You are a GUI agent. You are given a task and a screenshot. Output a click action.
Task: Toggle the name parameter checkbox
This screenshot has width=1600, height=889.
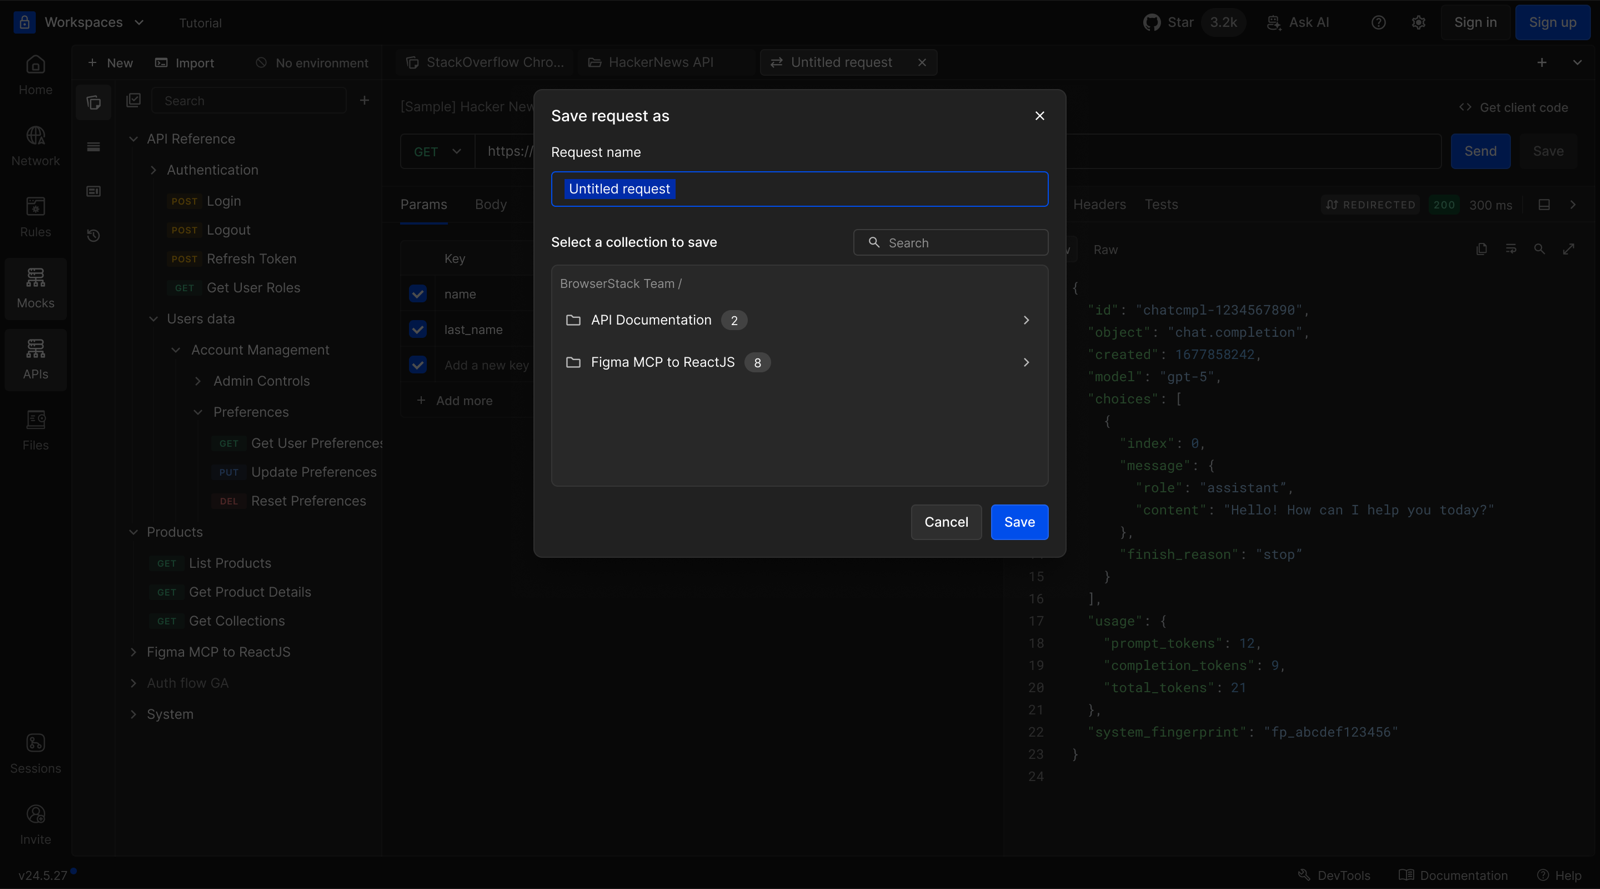(x=418, y=294)
